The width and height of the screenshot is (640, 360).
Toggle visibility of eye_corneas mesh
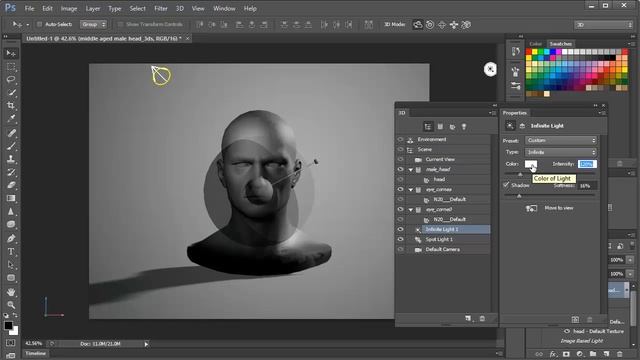400,189
